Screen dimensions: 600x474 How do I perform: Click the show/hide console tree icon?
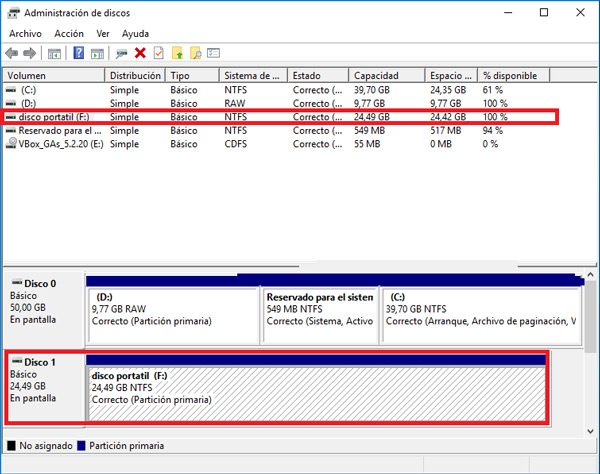[x=54, y=54]
